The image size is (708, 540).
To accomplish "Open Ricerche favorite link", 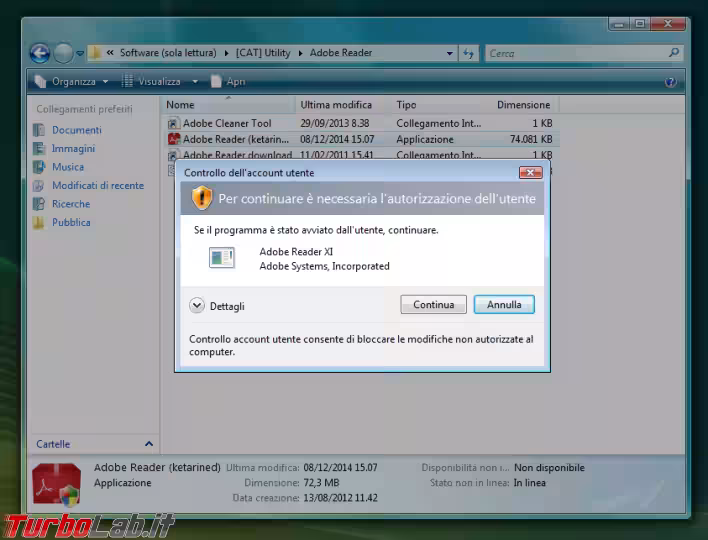I will point(70,204).
